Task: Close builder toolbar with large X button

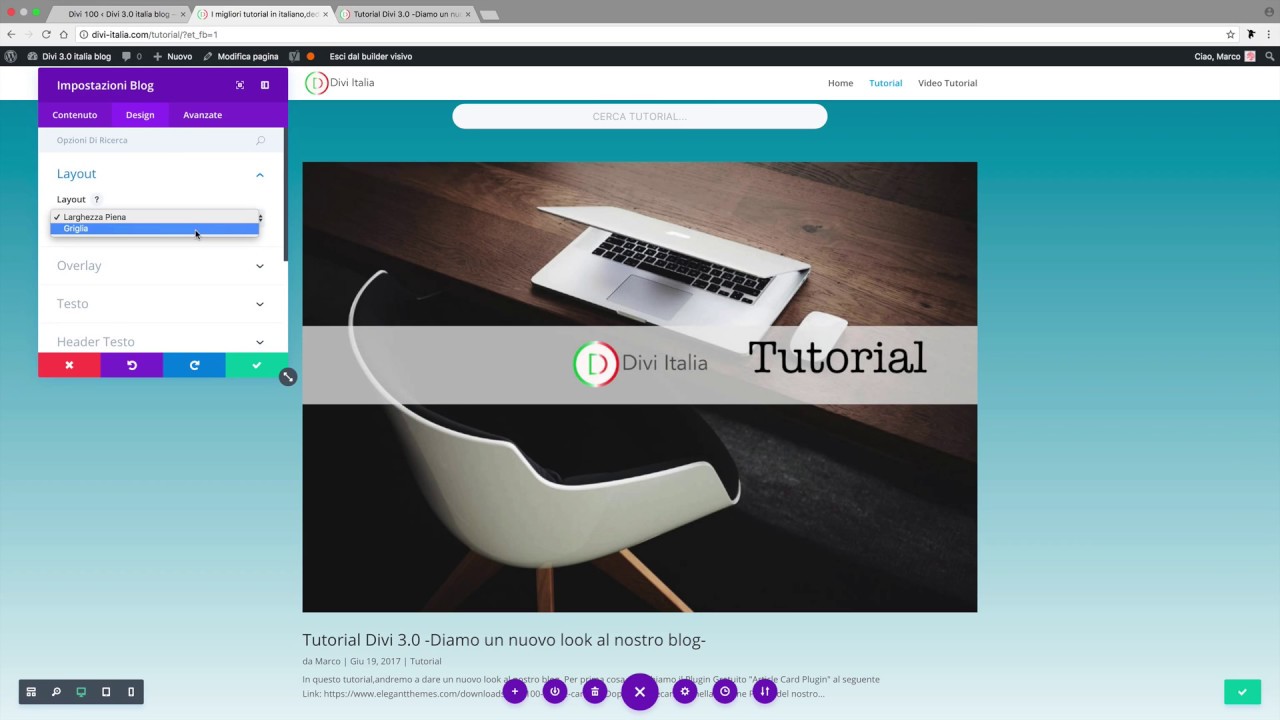Action: point(640,692)
